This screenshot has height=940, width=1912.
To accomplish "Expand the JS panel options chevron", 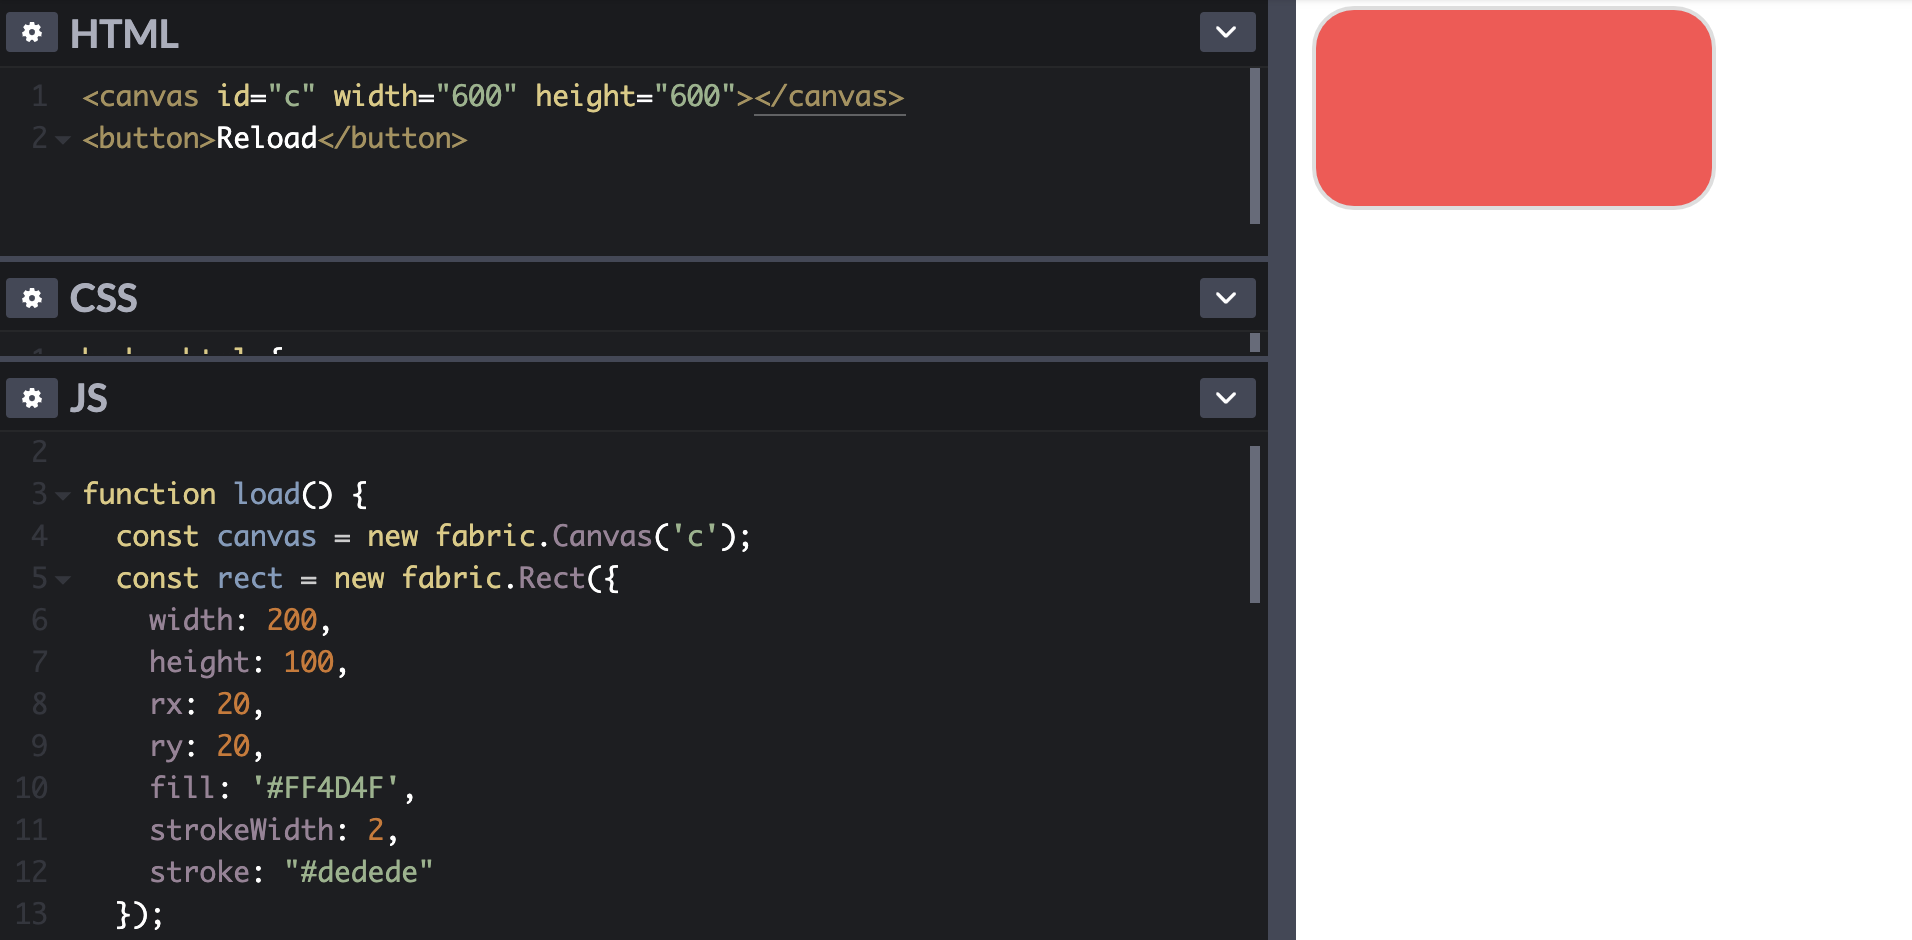I will [x=1227, y=398].
